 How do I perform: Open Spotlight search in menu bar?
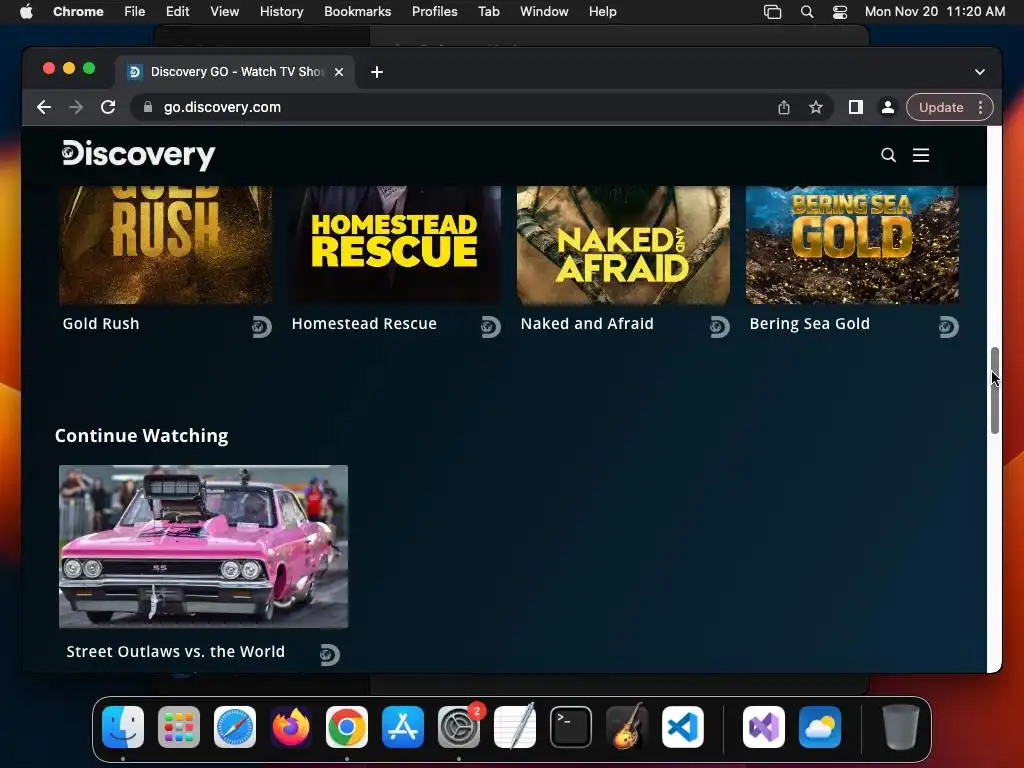807,12
